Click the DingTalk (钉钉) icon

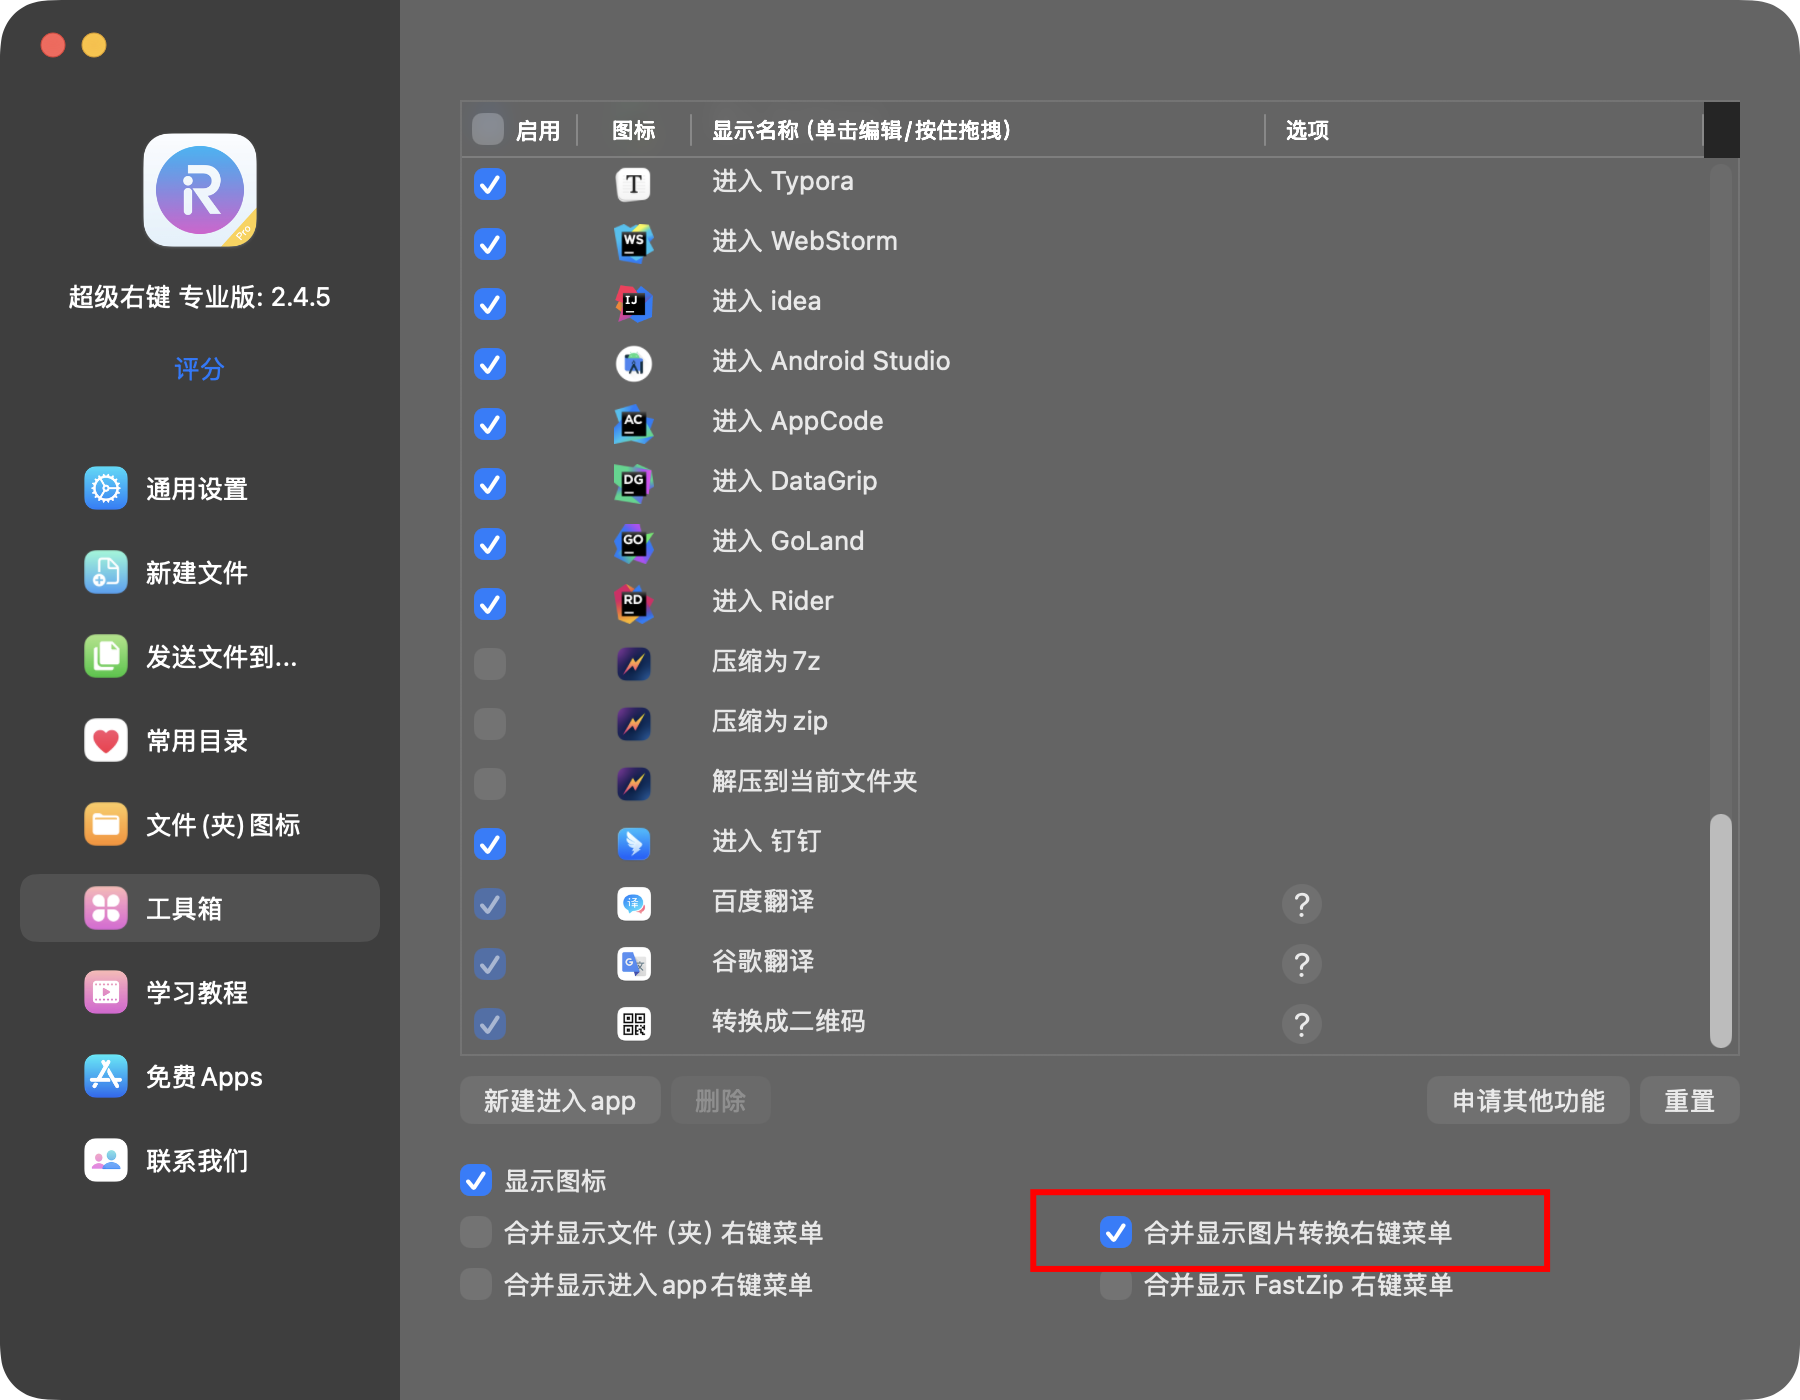coord(633,844)
